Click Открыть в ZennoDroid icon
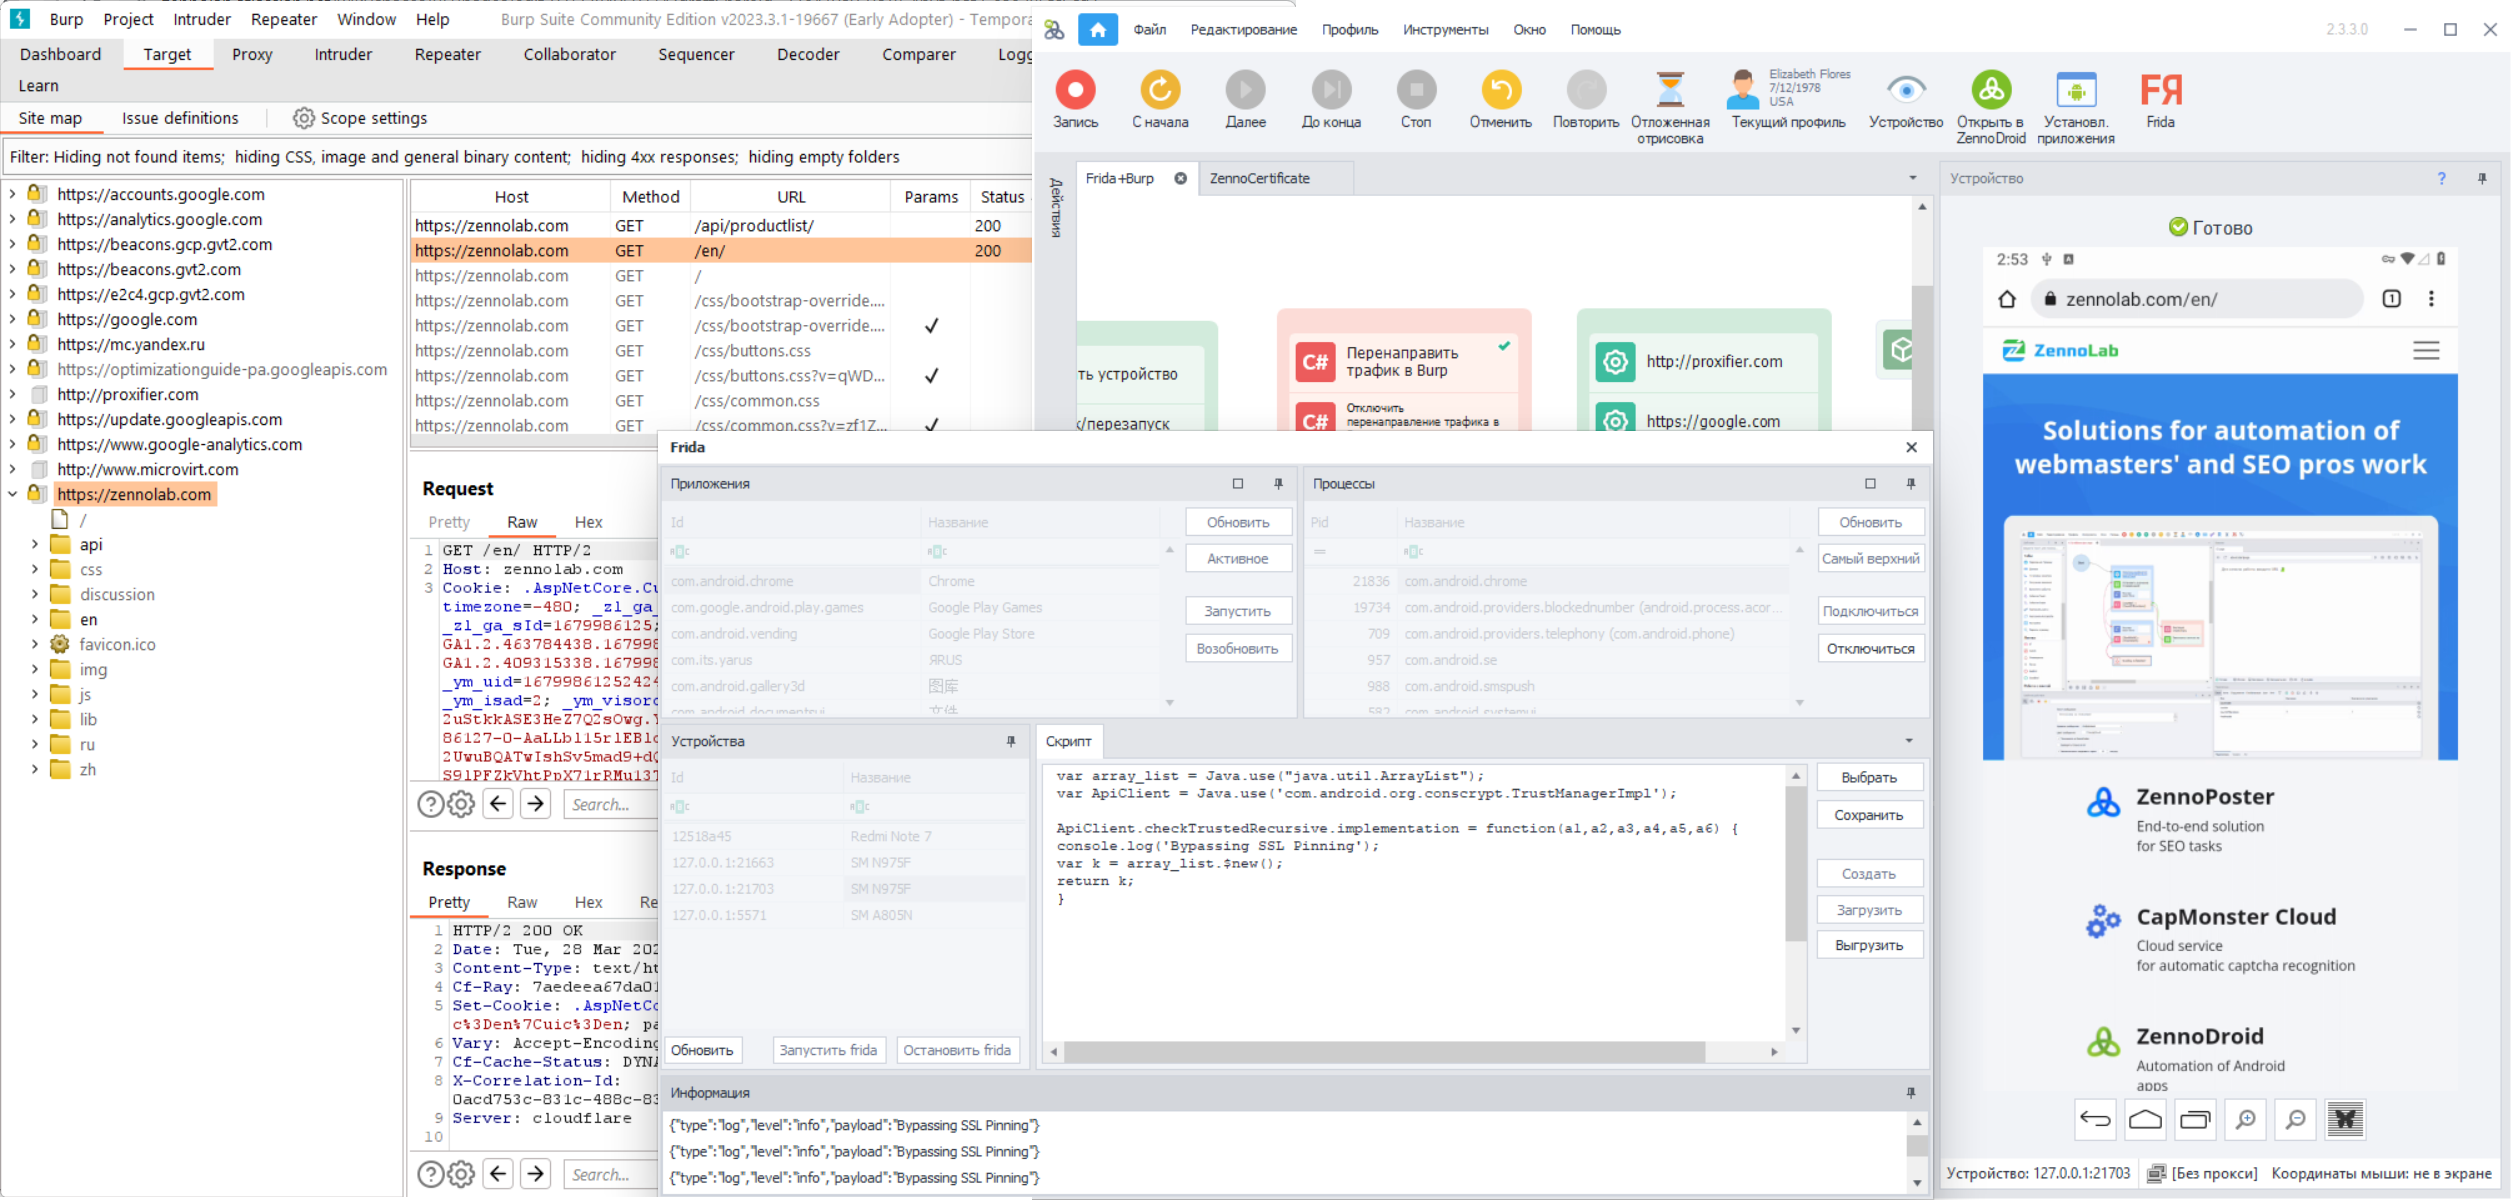Screen dimensions: 2513x1200 [1990, 91]
